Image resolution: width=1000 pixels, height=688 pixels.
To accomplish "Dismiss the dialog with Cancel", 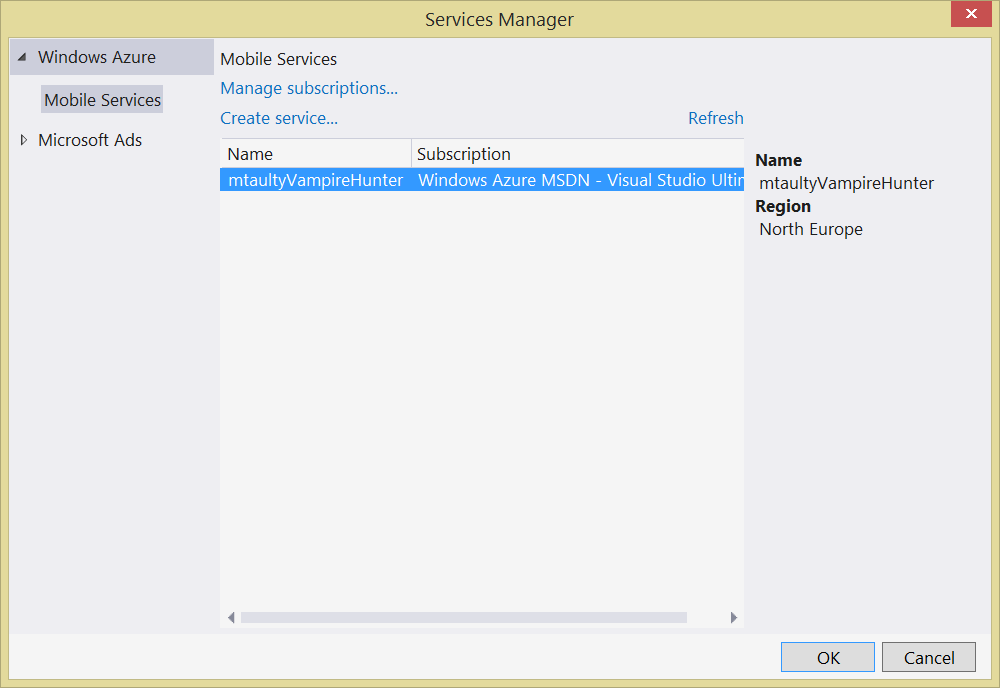I will pyautogui.click(x=929, y=657).
